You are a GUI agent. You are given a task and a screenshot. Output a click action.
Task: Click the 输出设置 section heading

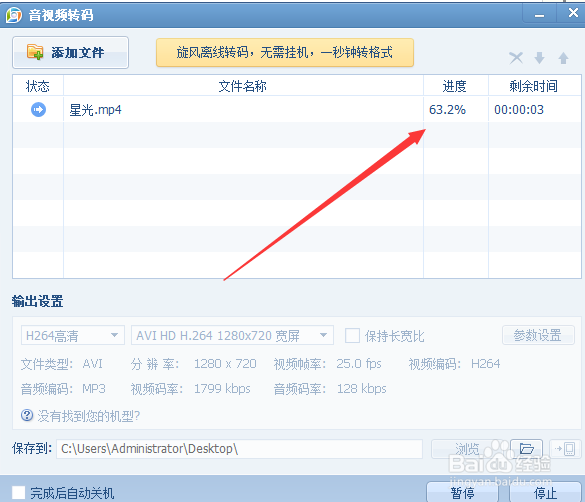(x=38, y=301)
